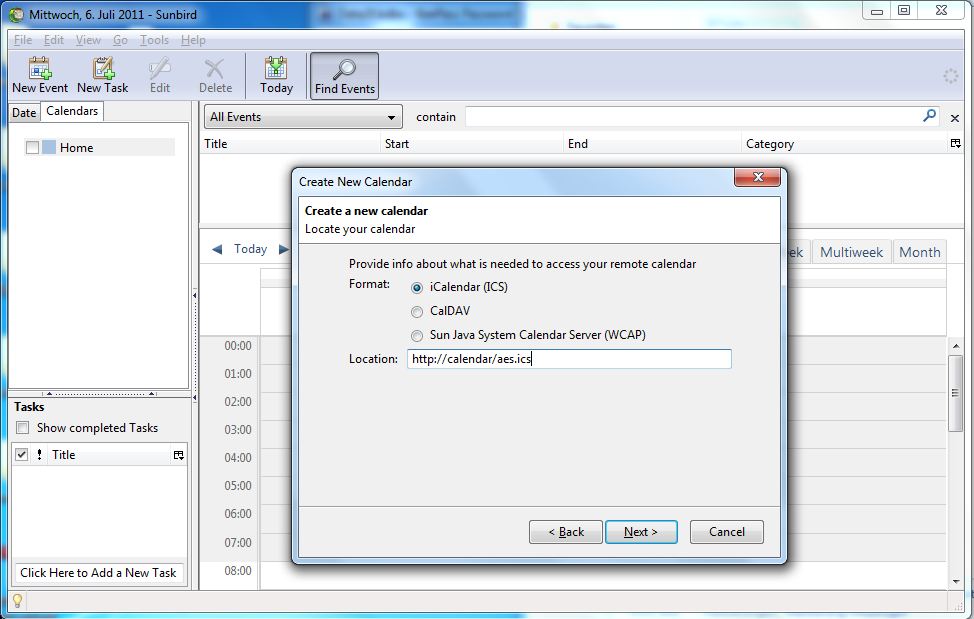Go to previous day with left arrow
This screenshot has width=974, height=619.
[x=217, y=249]
